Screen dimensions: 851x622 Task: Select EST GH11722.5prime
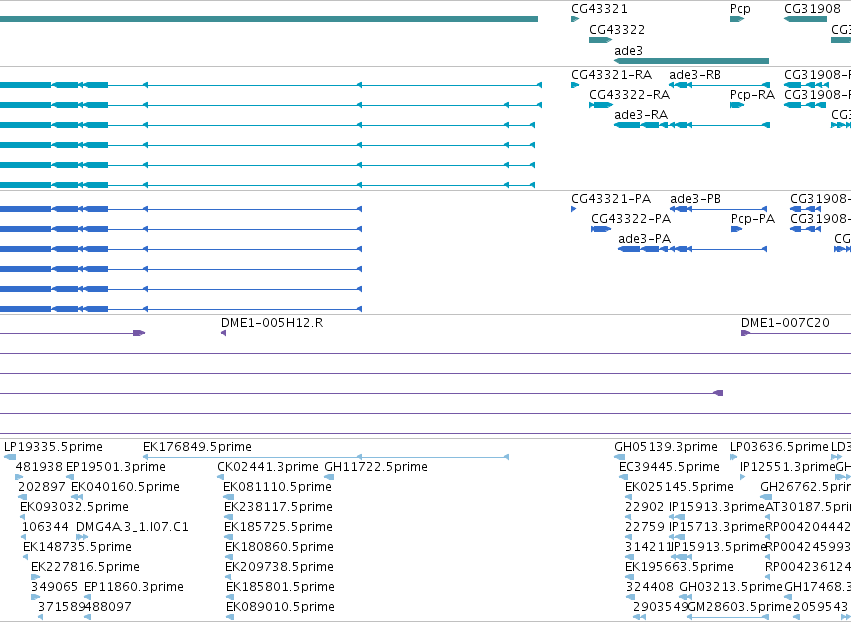376,467
